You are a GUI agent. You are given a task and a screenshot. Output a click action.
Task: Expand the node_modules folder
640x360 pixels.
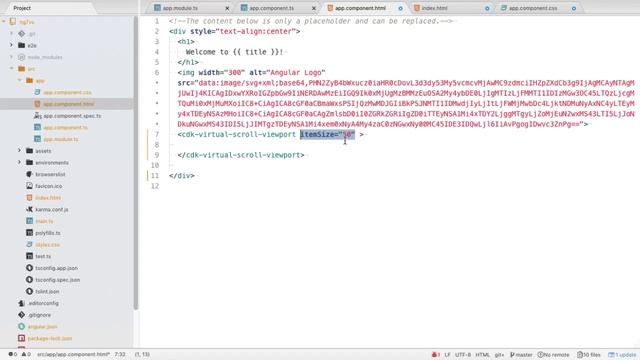11,57
